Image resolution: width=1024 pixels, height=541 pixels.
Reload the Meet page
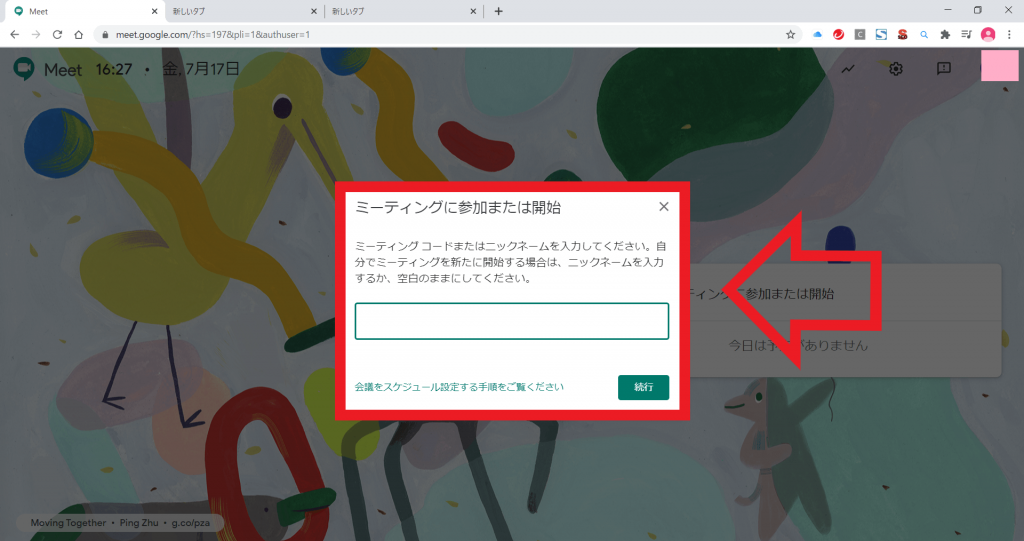57,35
